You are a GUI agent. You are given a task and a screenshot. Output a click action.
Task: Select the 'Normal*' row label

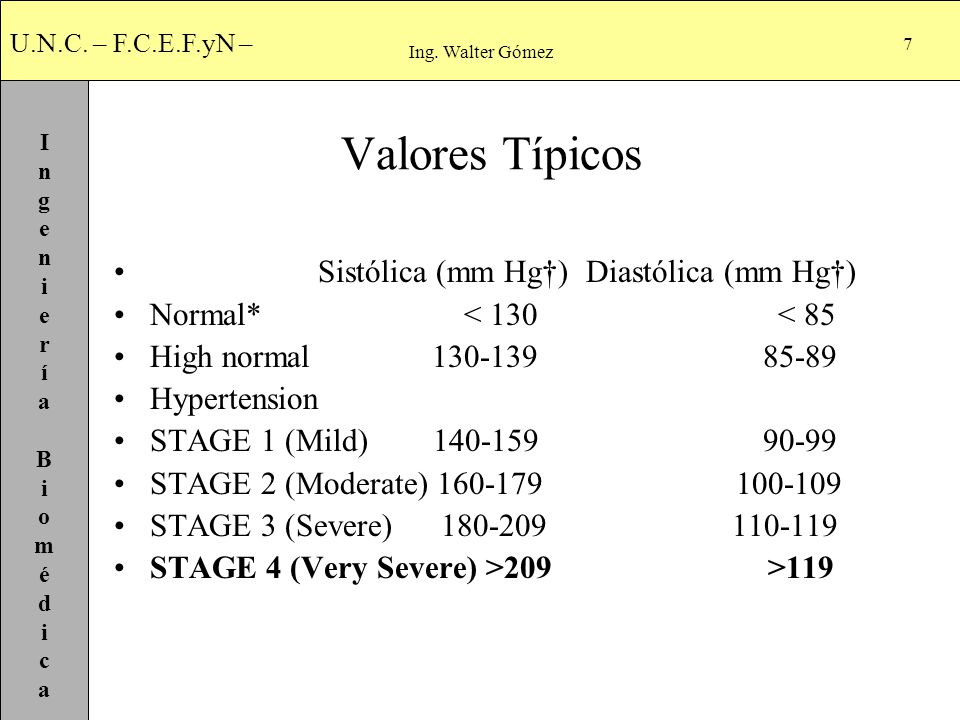[x=205, y=315]
